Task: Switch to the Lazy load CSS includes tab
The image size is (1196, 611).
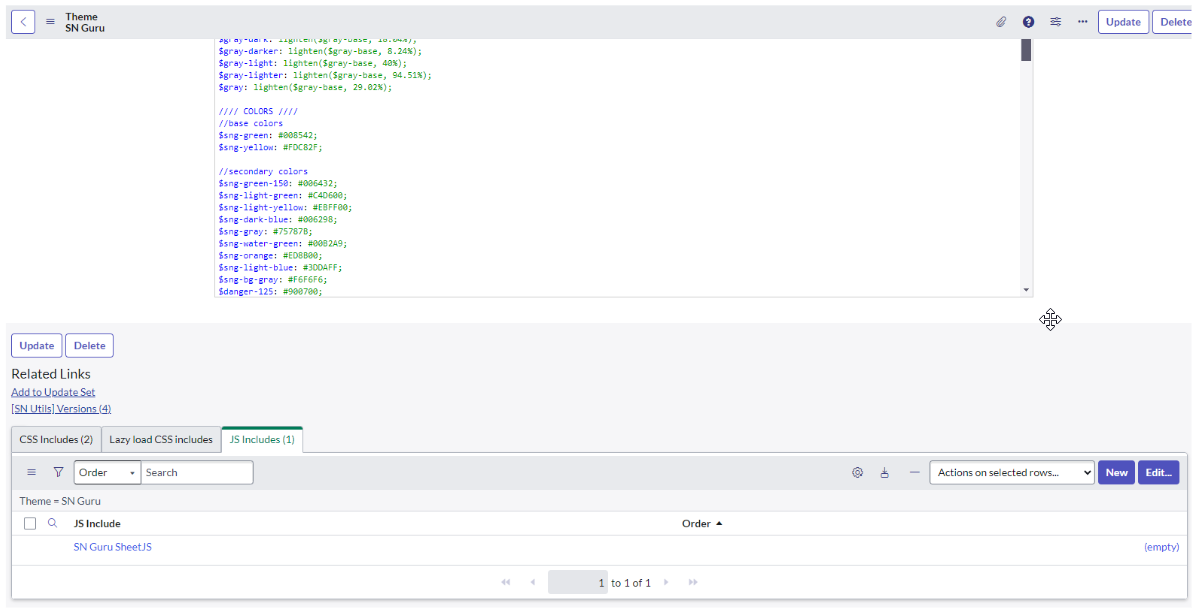Action: click(161, 439)
